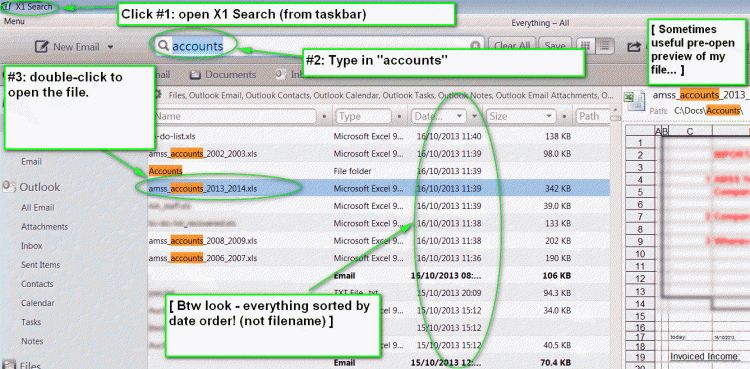
Task: Select Tasks in the sidebar
Action: coord(31,322)
